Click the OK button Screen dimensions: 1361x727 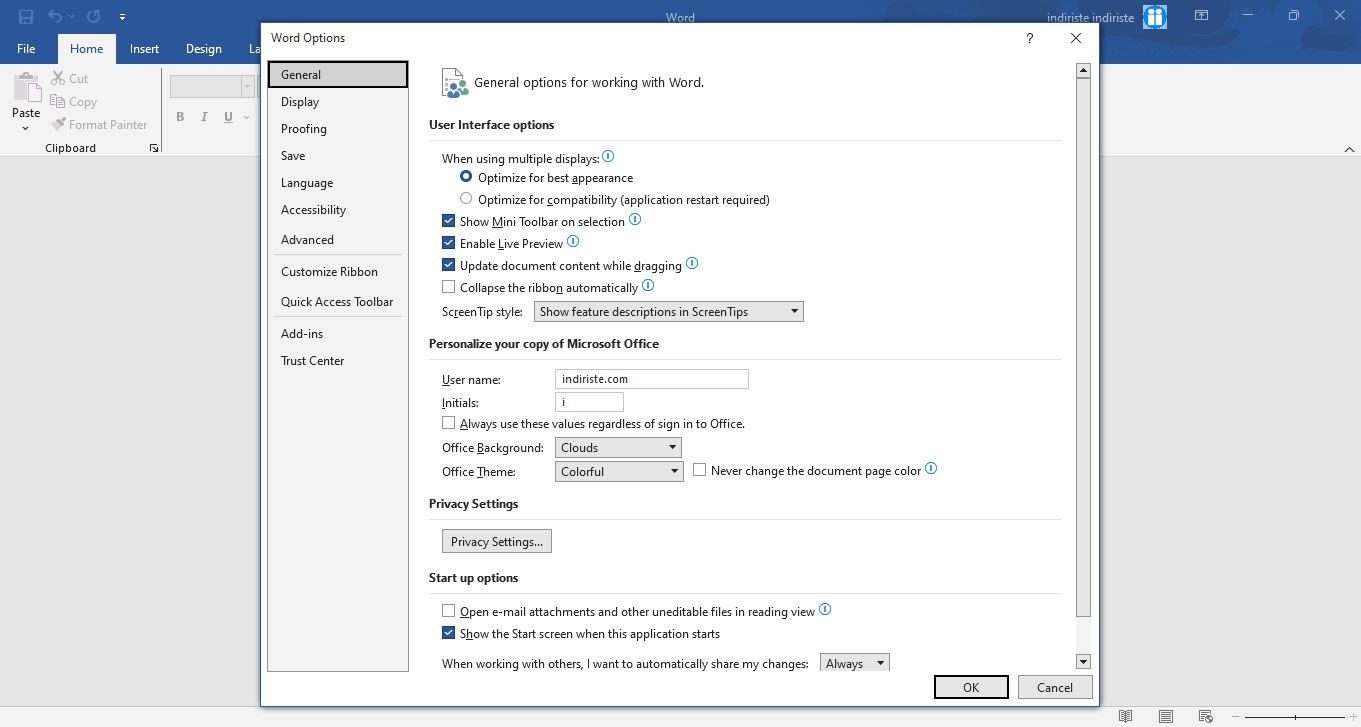tap(971, 687)
